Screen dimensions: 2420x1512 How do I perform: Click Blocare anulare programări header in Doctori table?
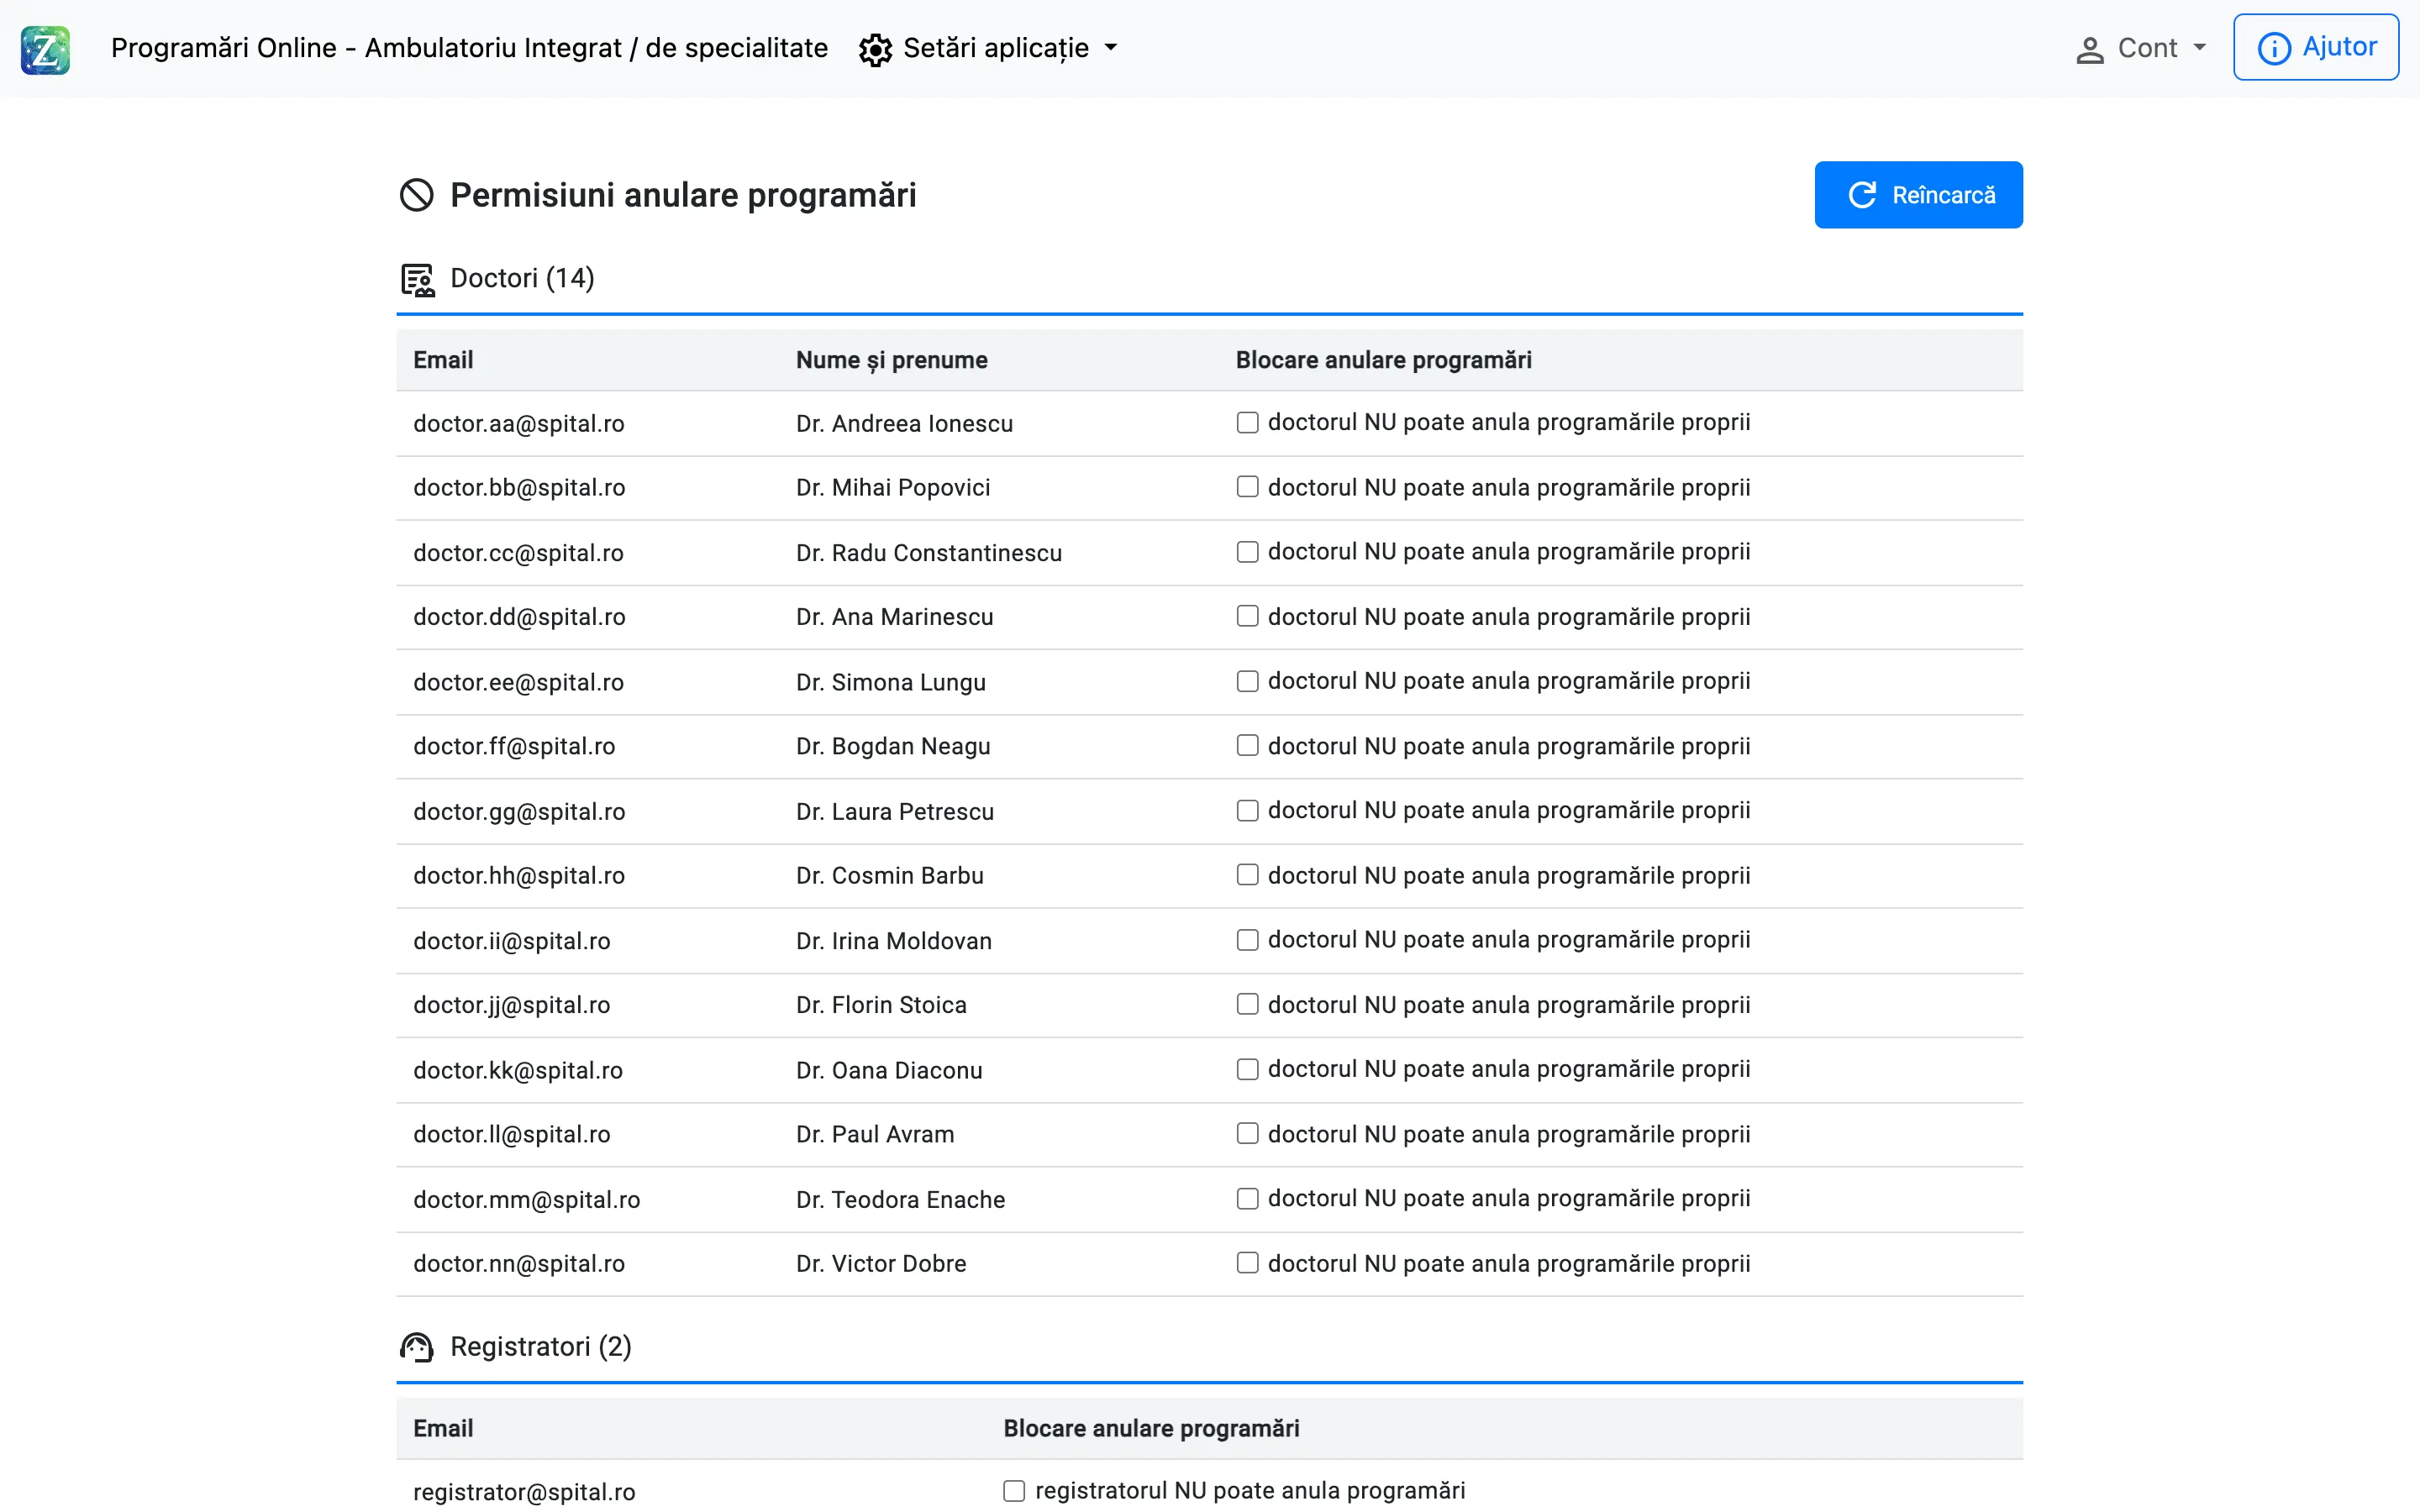point(1383,360)
